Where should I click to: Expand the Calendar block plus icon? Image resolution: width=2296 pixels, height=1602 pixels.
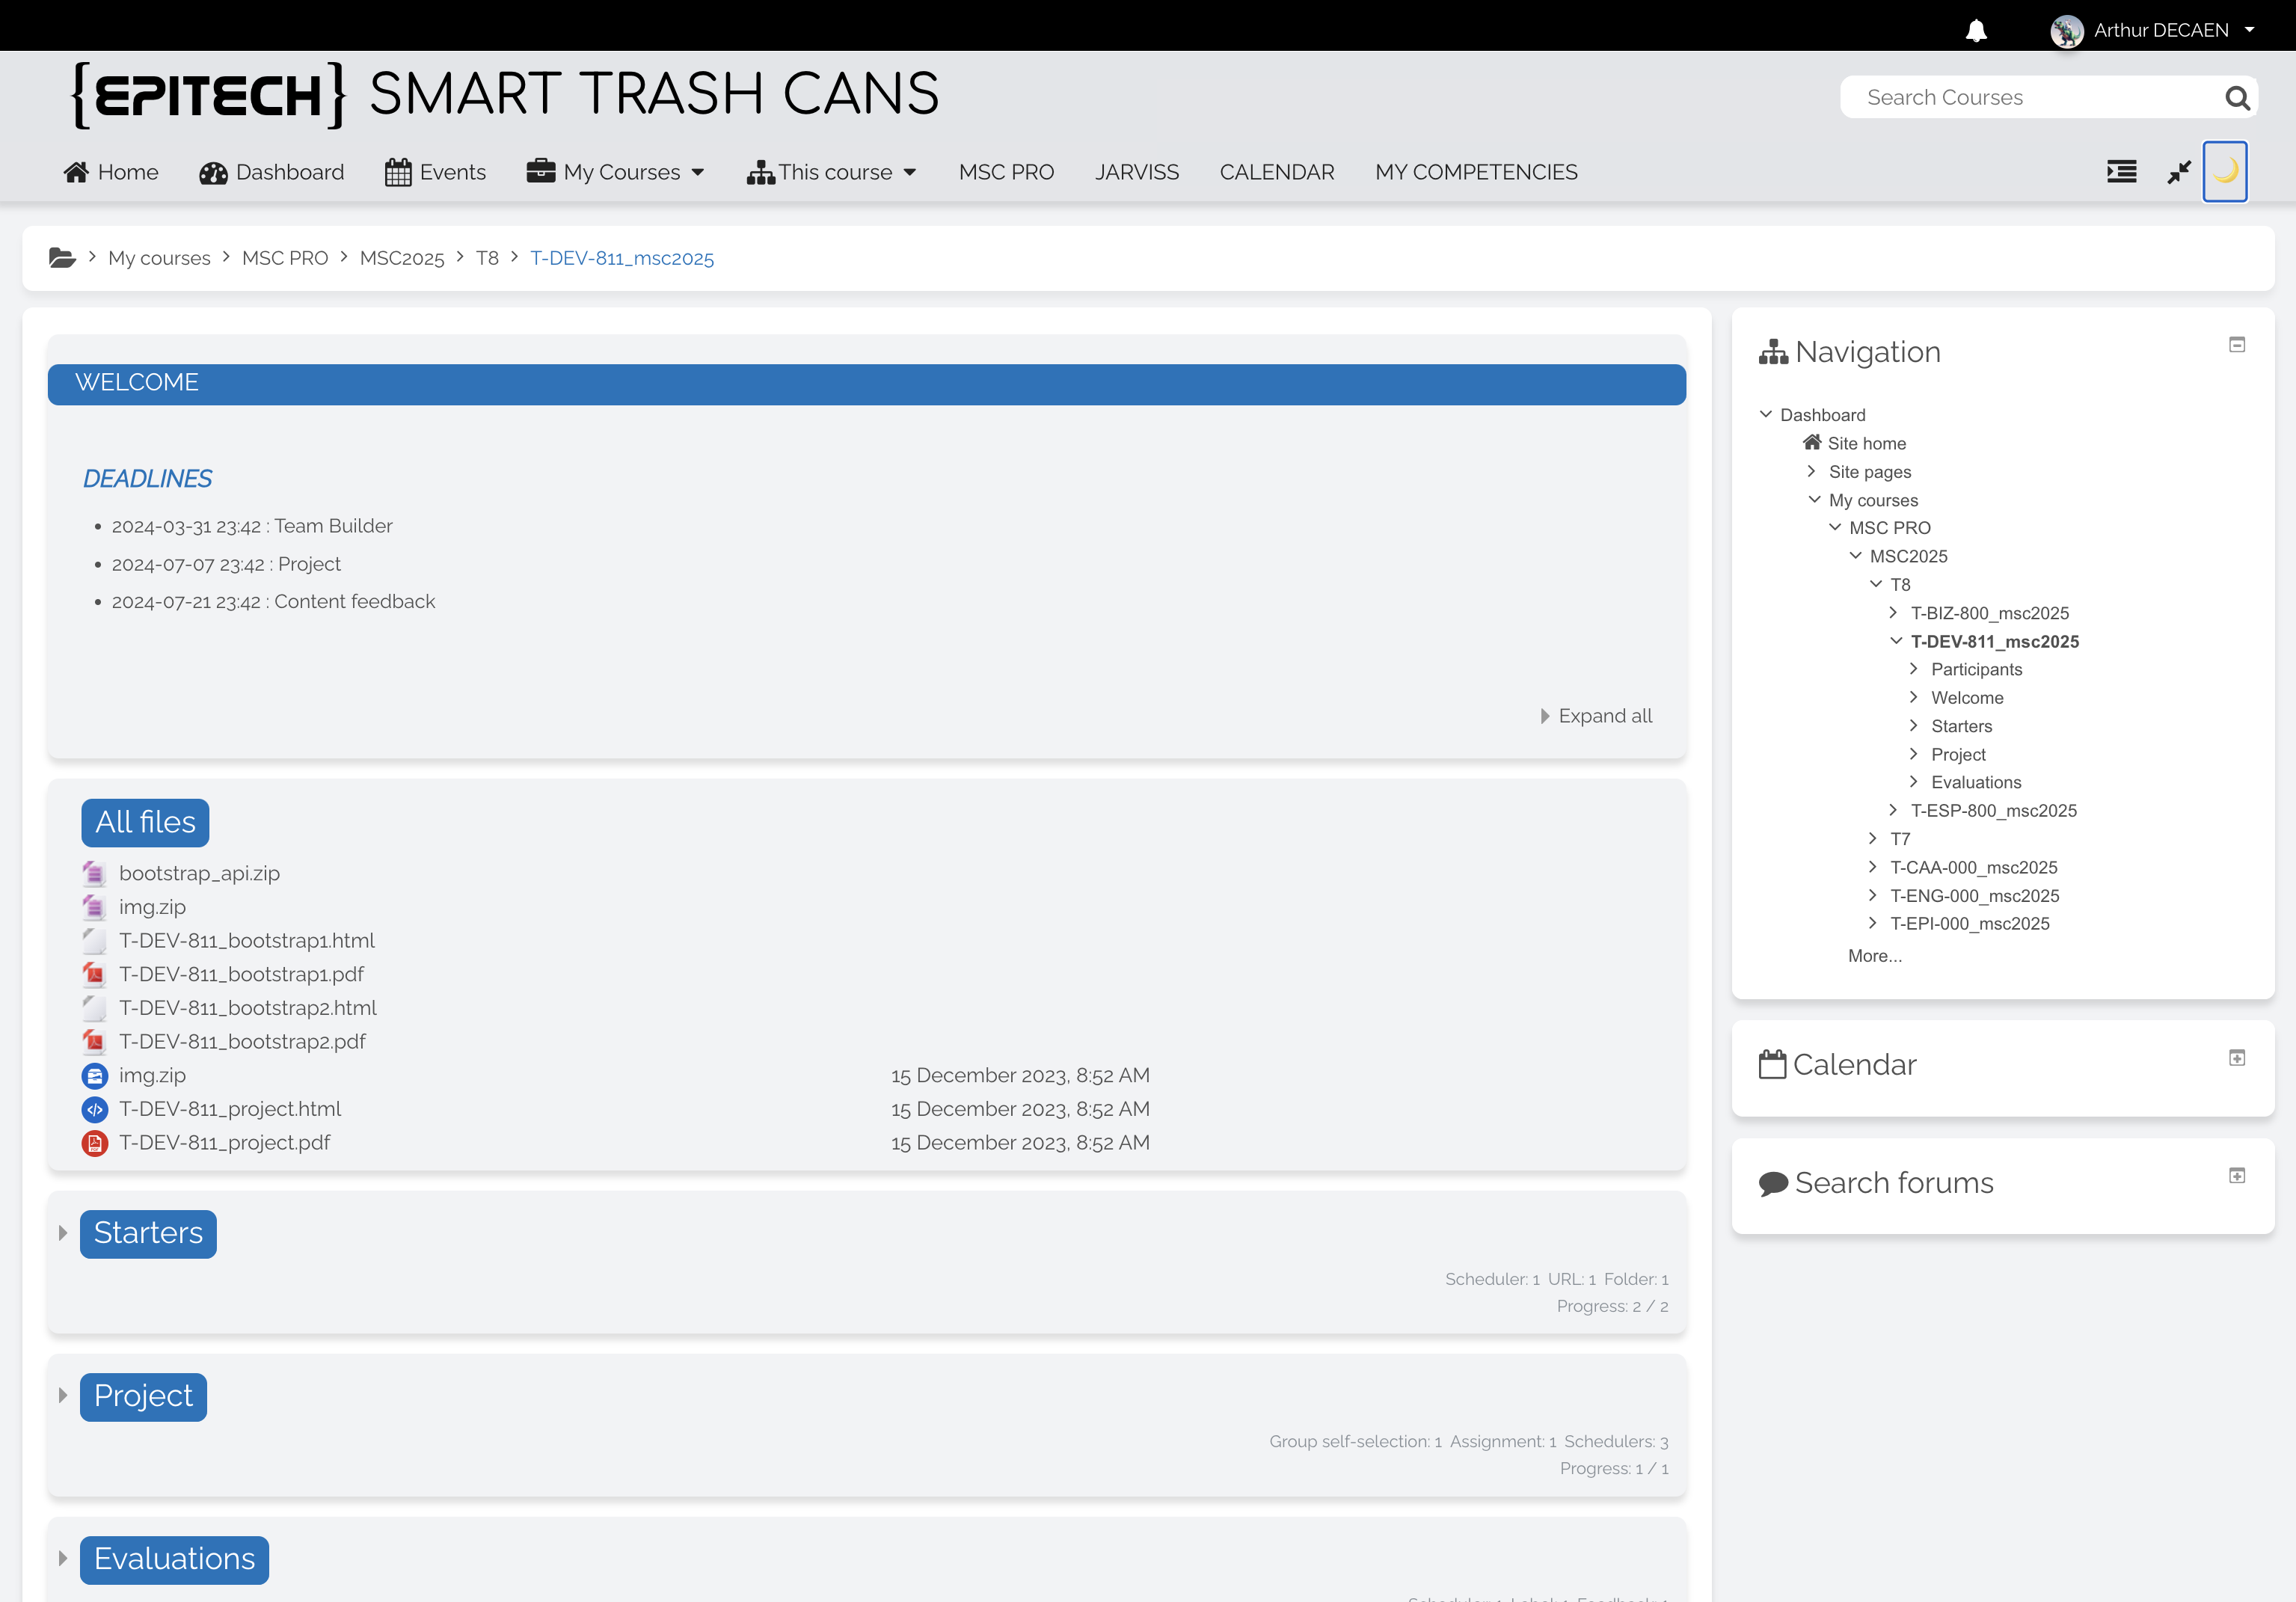(2237, 1058)
